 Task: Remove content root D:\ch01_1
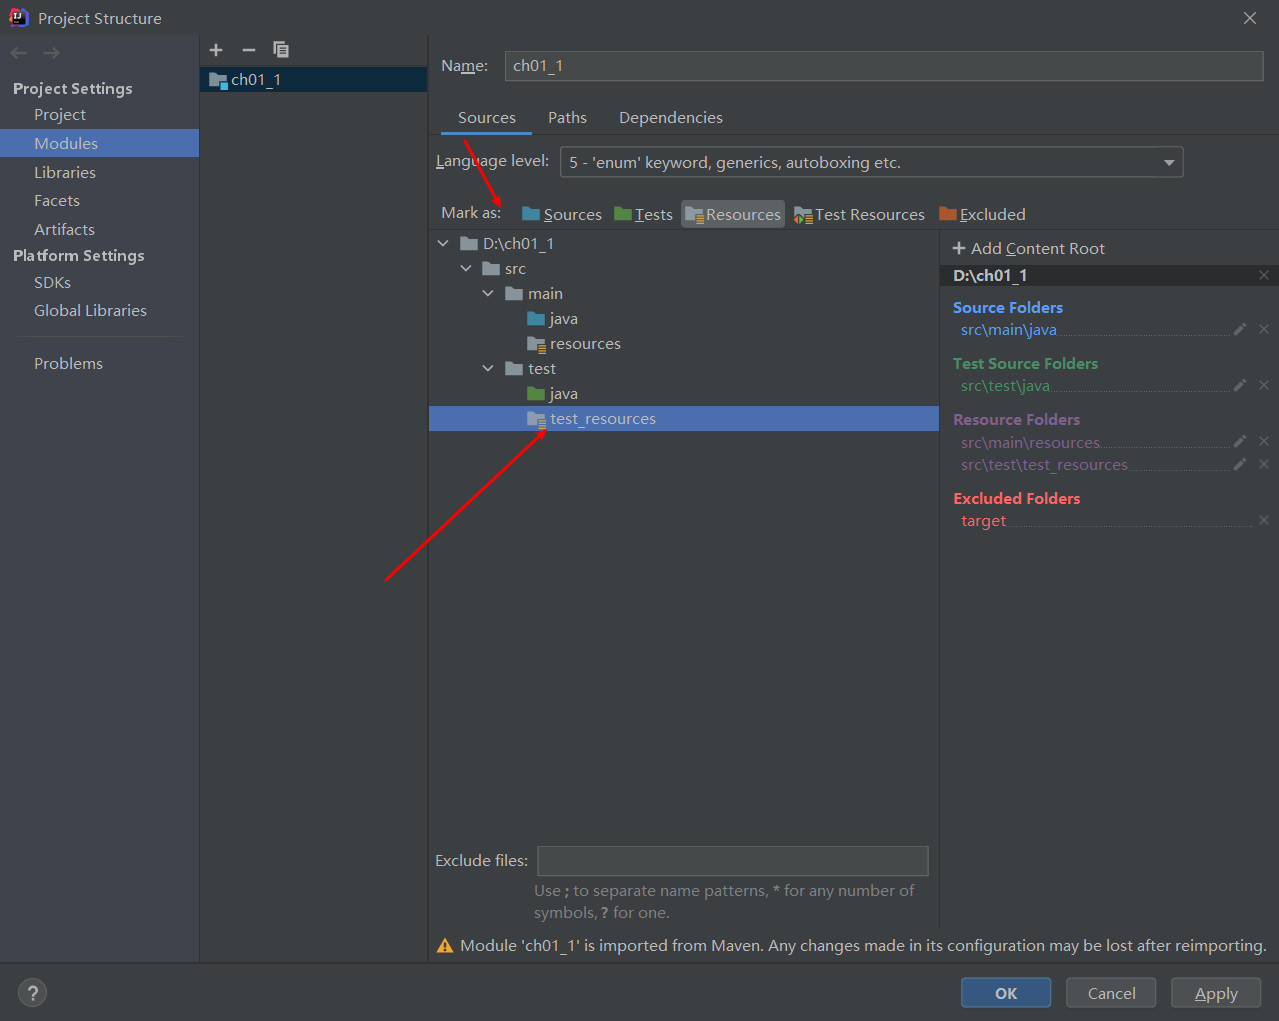pyautogui.click(x=1264, y=275)
